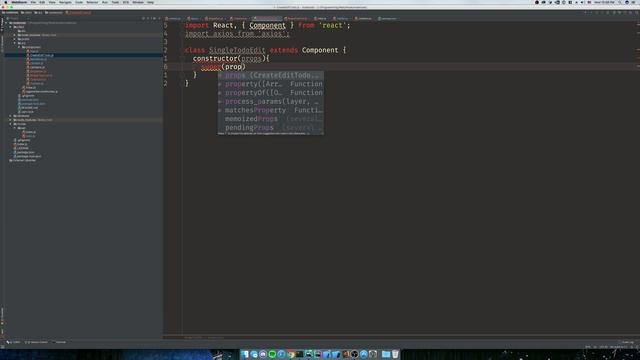Open the Help menu

[151, 2]
